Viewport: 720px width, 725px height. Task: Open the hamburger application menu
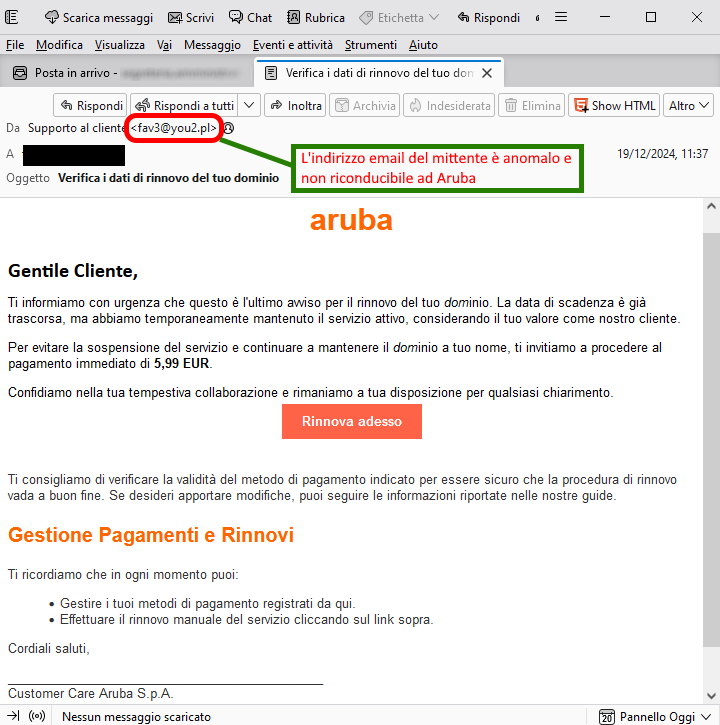[x=561, y=17]
